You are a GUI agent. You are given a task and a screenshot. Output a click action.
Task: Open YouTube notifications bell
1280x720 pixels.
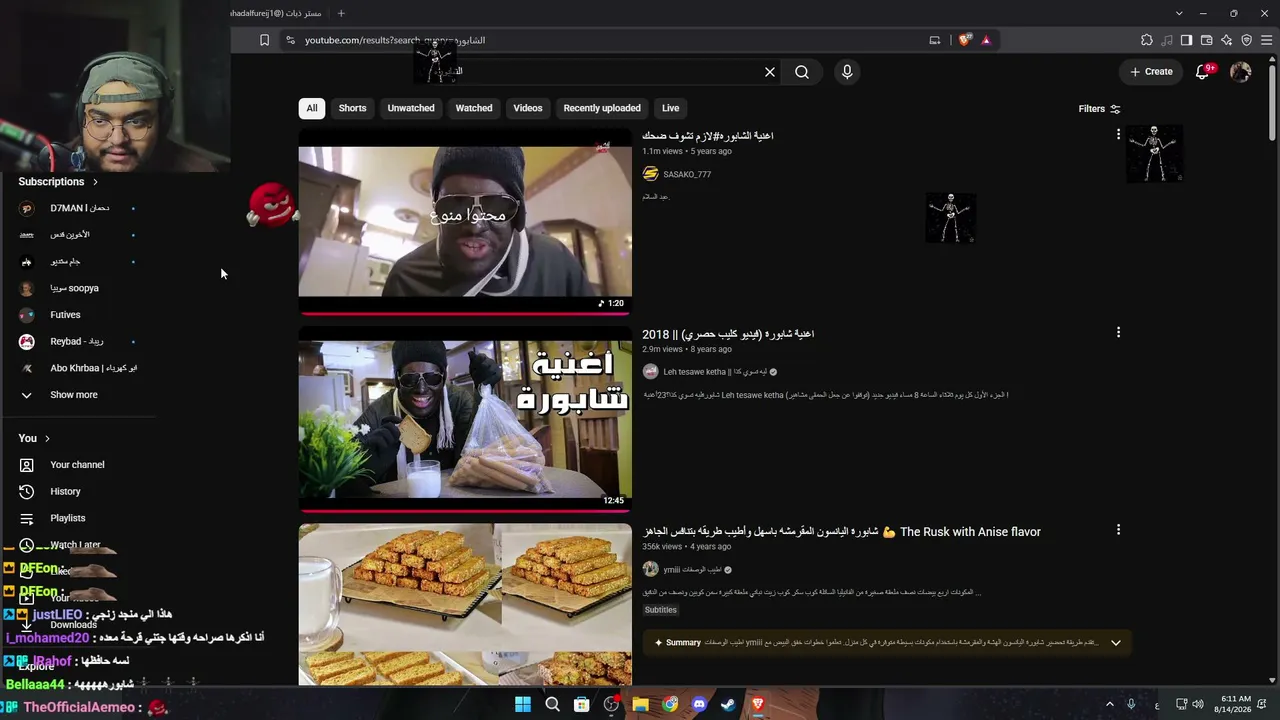pos(1203,72)
